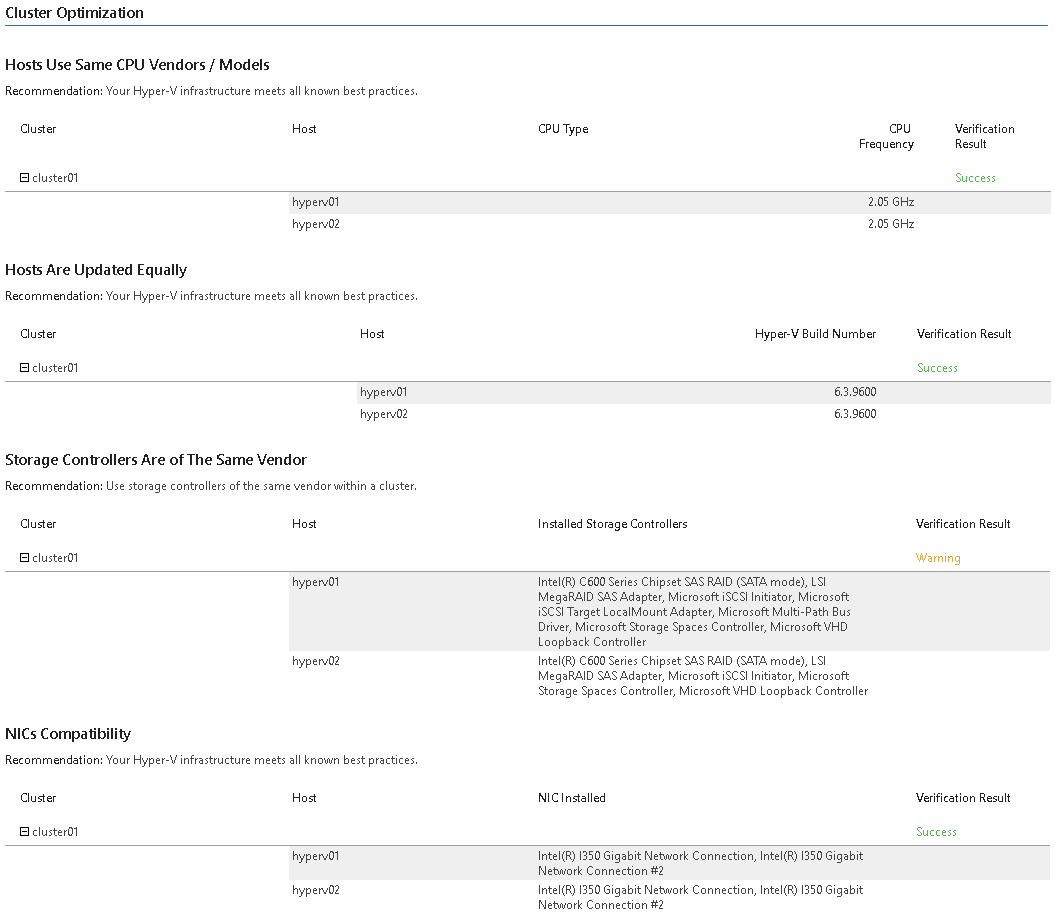Click the Cluster Optimization report title
This screenshot has width=1055, height=917.
[74, 13]
